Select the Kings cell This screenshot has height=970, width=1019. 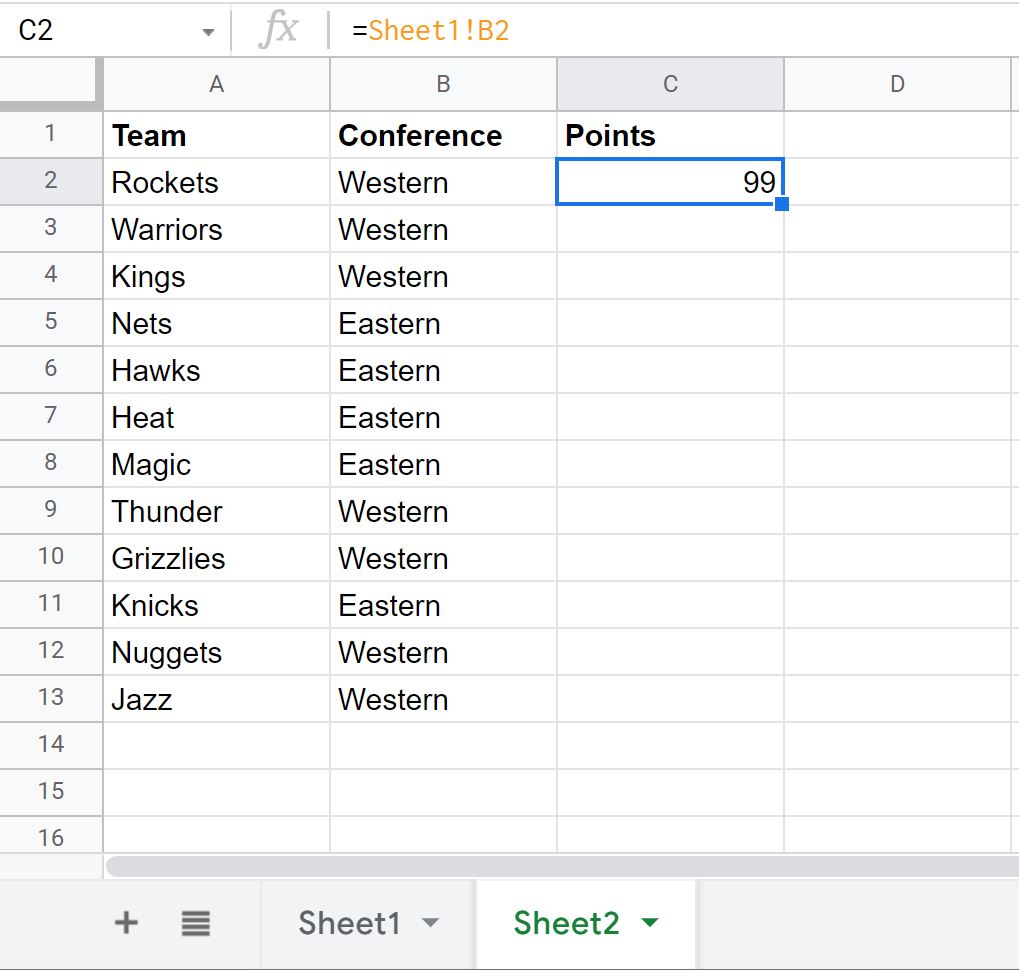216,276
